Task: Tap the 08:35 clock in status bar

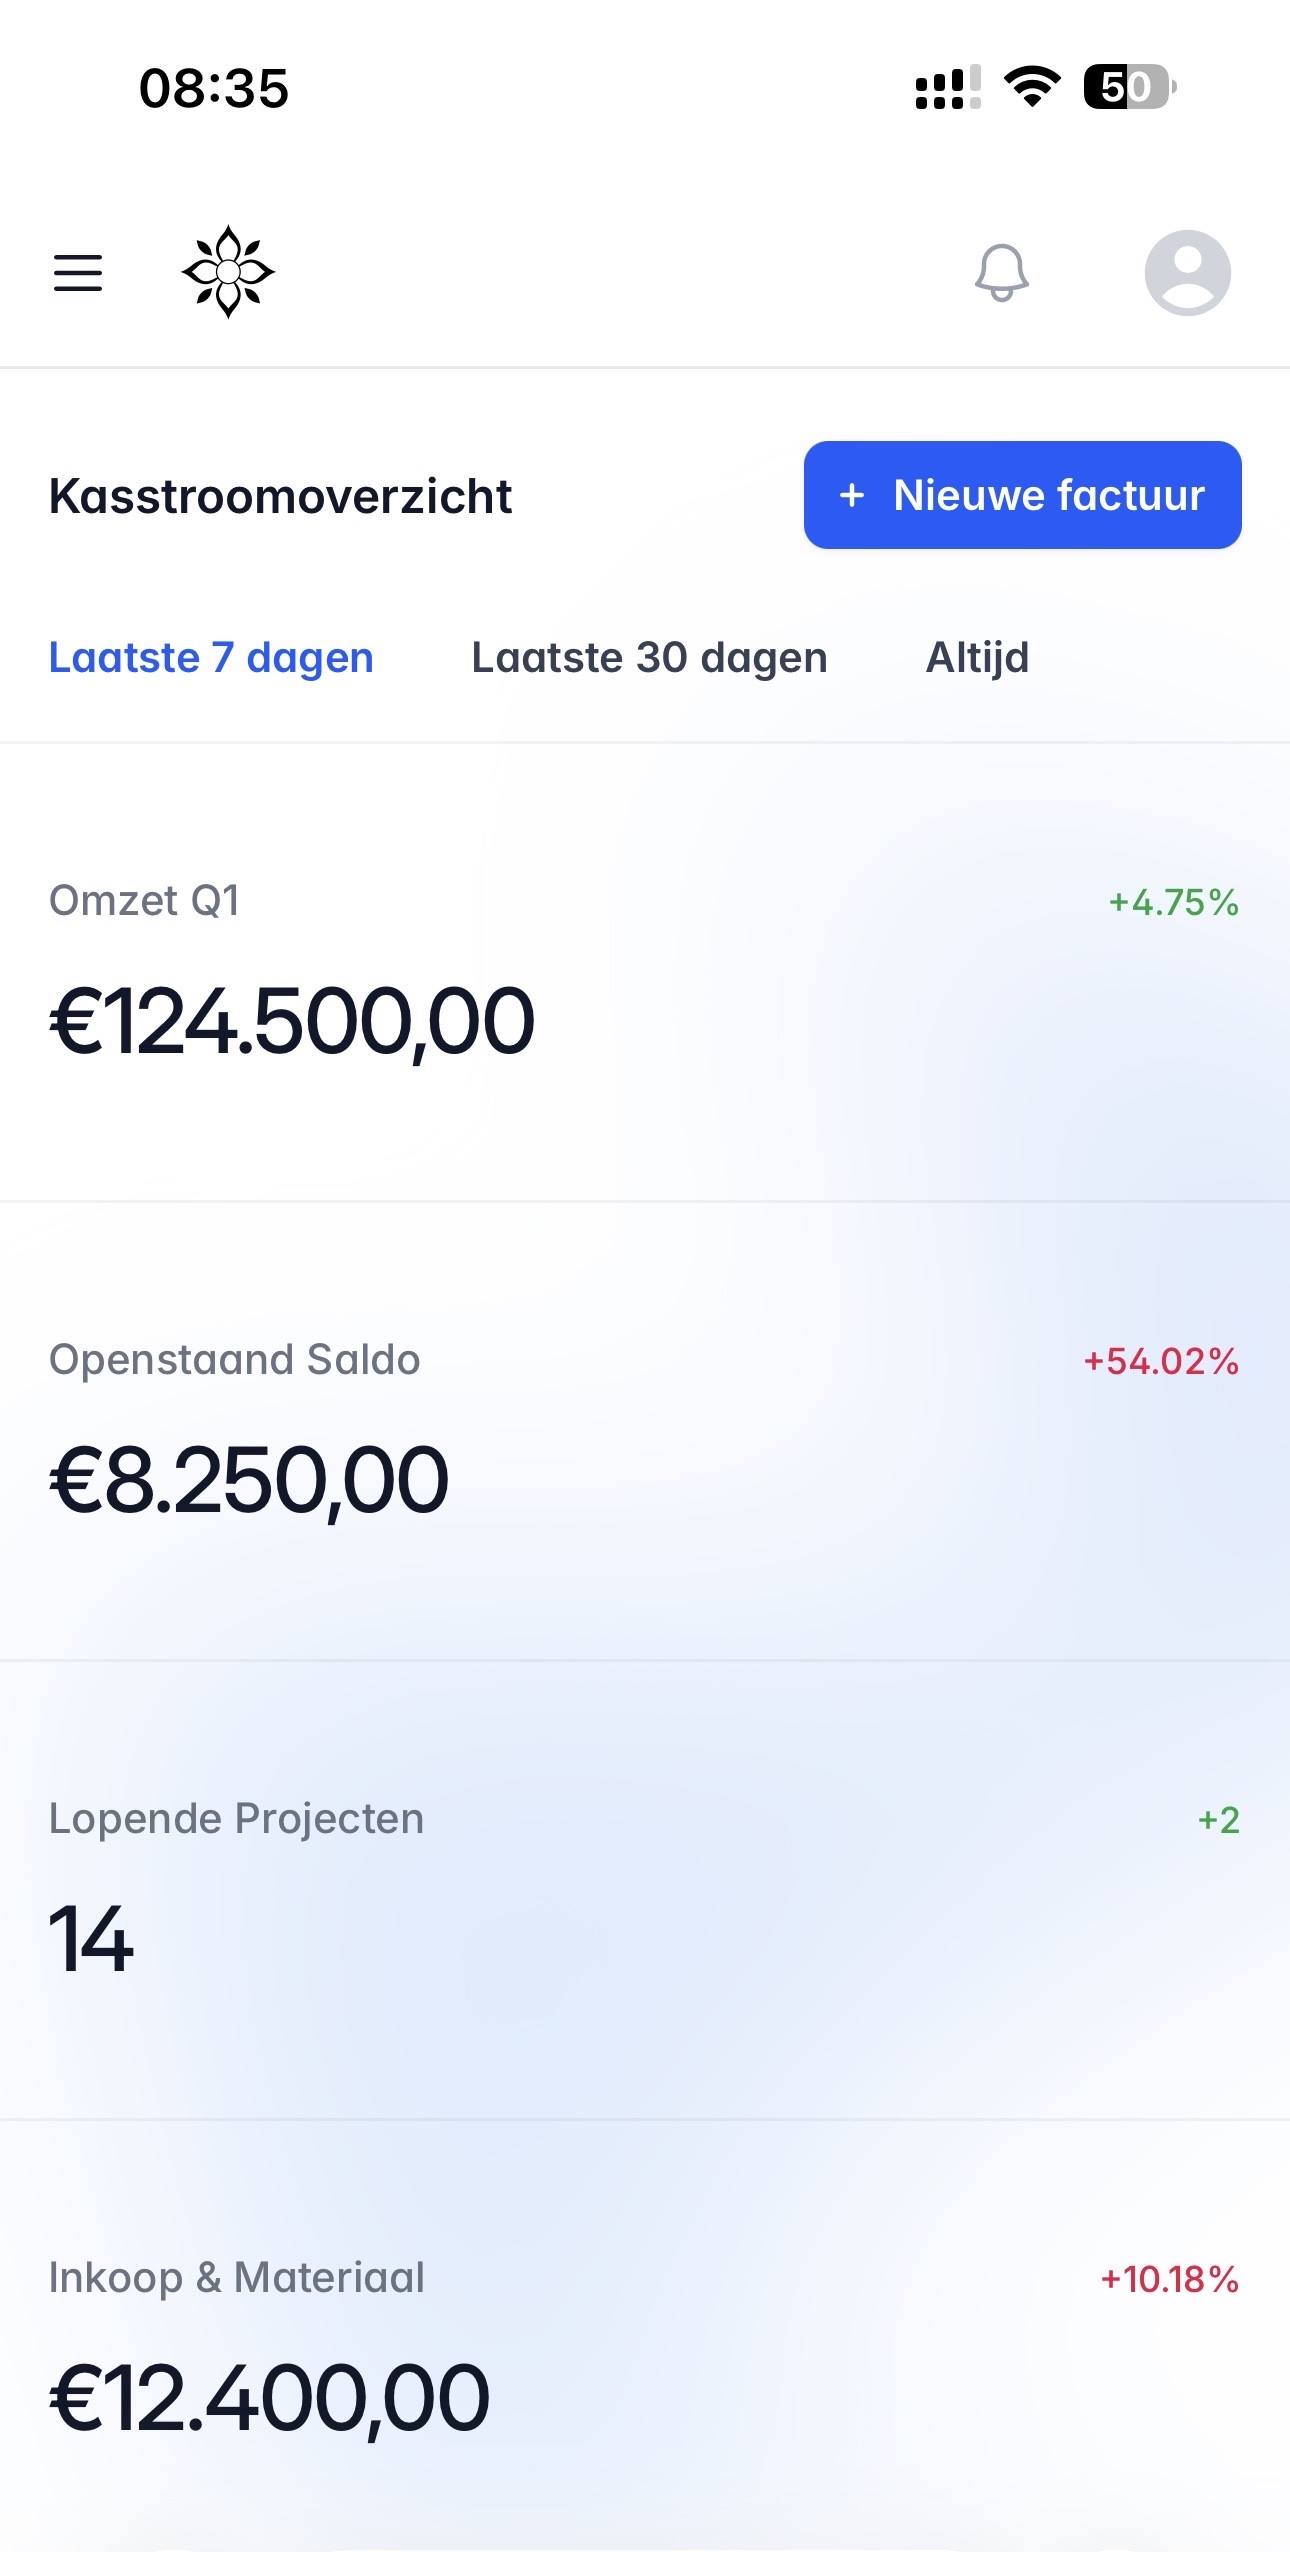Action: click(x=214, y=88)
